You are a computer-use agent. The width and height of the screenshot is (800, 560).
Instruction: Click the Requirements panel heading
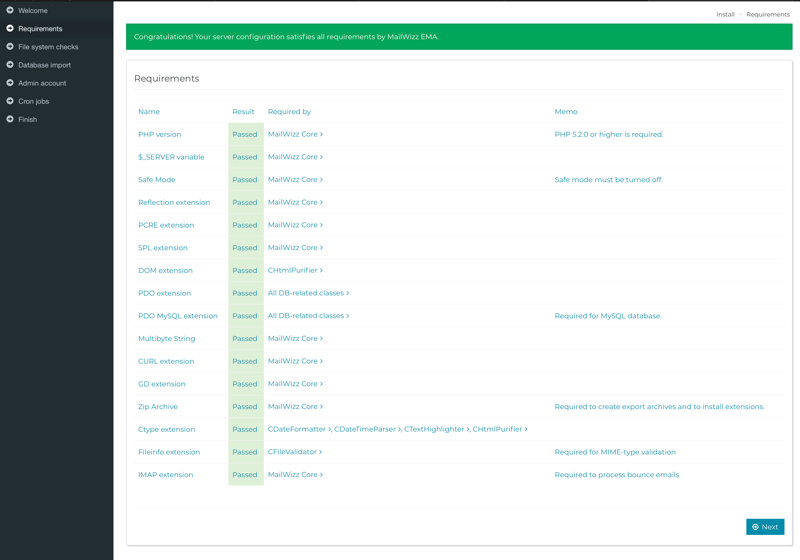(166, 79)
